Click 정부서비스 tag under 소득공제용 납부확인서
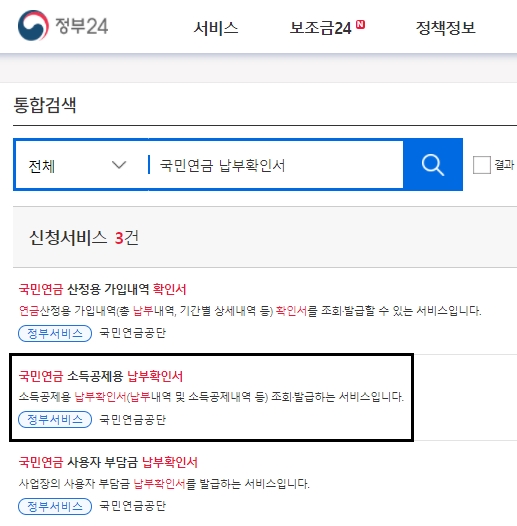Image resolution: width=517 pixels, height=526 pixels. 55,419
